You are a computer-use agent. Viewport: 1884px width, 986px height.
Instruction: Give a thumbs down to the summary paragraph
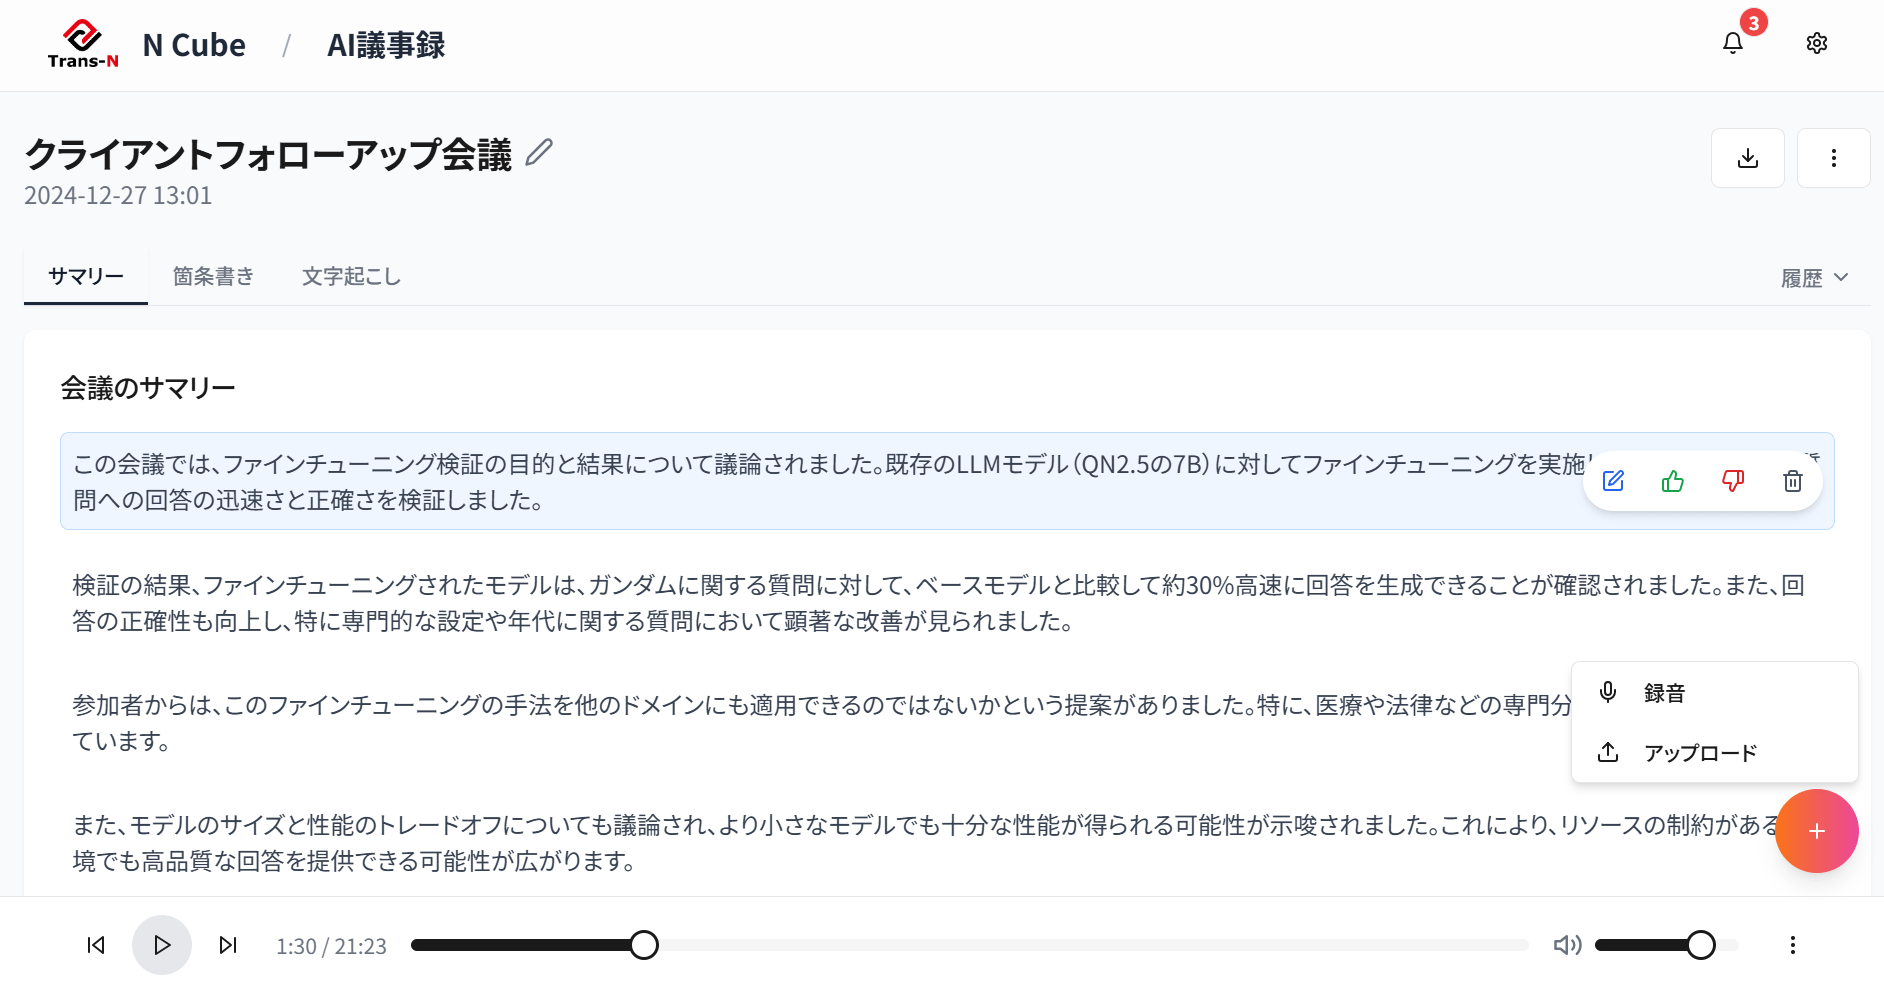click(x=1732, y=481)
